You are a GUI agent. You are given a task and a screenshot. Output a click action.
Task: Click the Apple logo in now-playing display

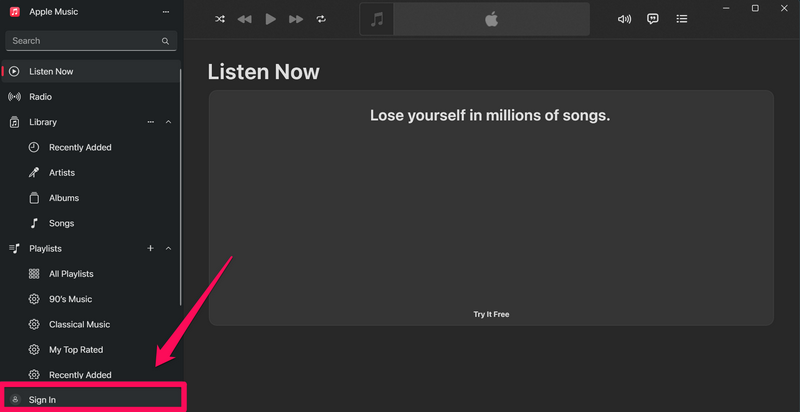(491, 19)
